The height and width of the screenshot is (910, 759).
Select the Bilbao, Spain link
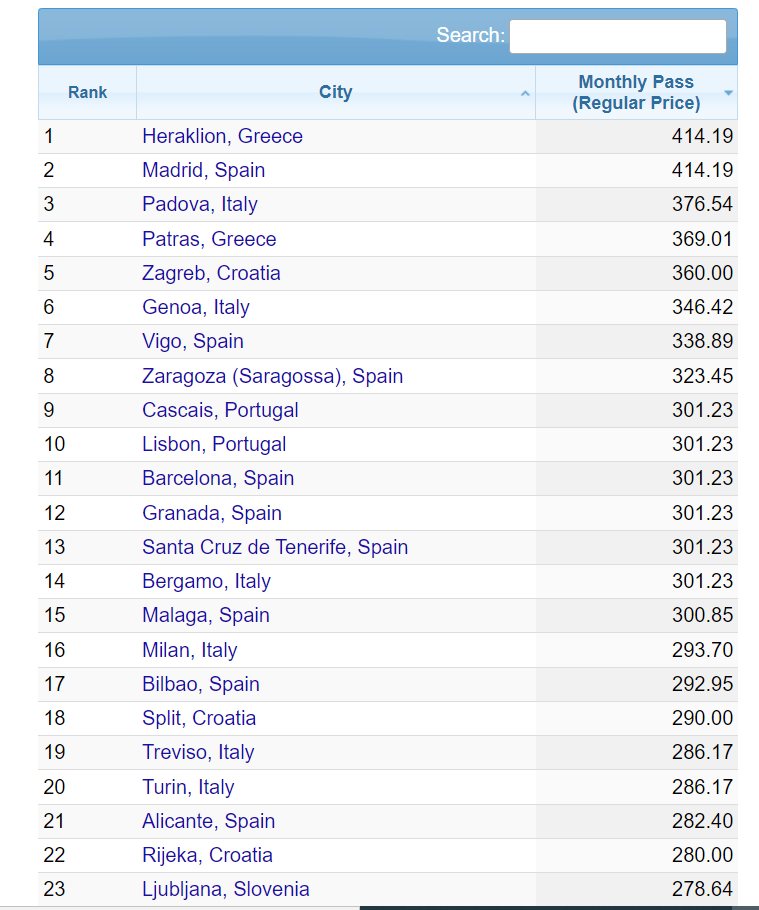point(200,684)
